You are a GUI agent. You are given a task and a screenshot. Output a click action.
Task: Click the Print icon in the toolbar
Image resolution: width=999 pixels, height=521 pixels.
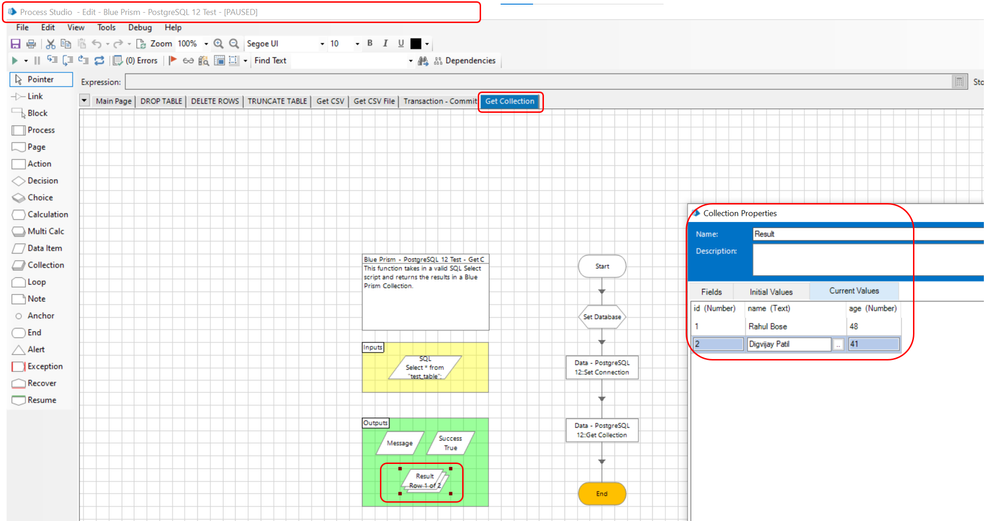tap(31, 44)
